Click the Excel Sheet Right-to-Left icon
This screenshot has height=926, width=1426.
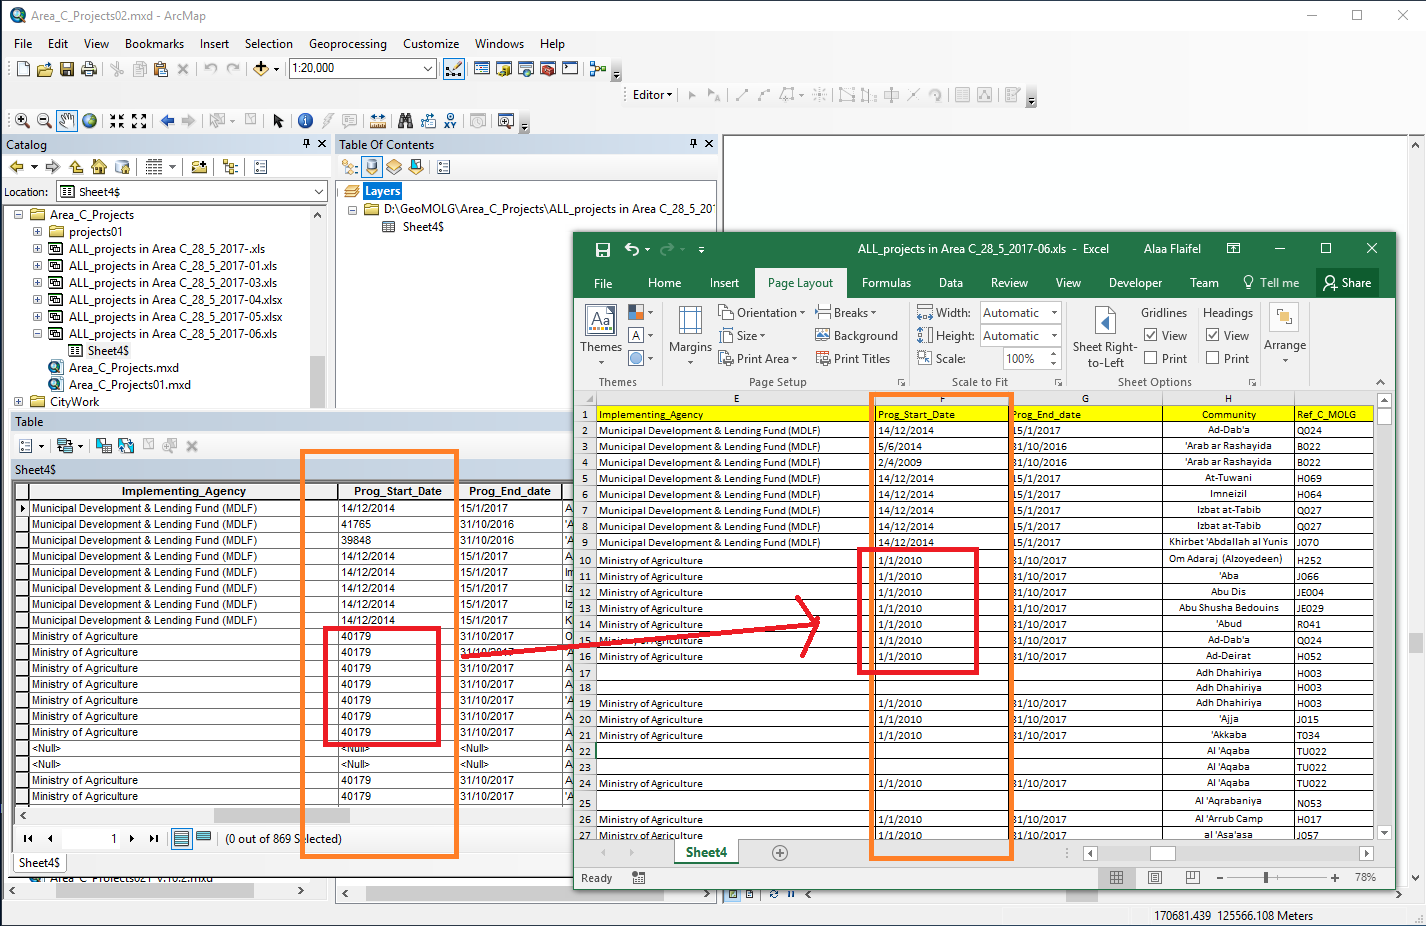(x=1105, y=336)
